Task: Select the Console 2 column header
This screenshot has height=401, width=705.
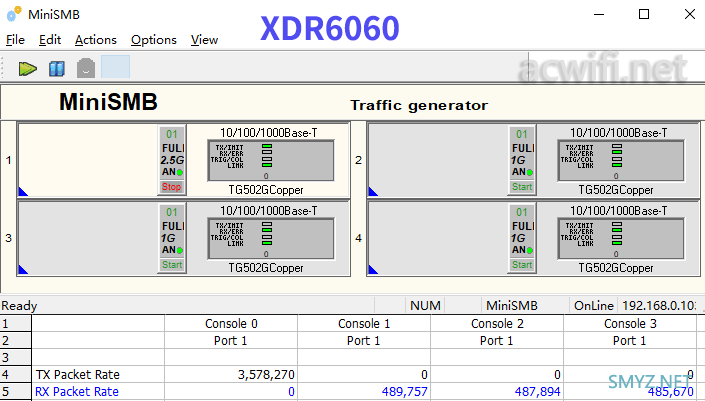Action: [497, 324]
